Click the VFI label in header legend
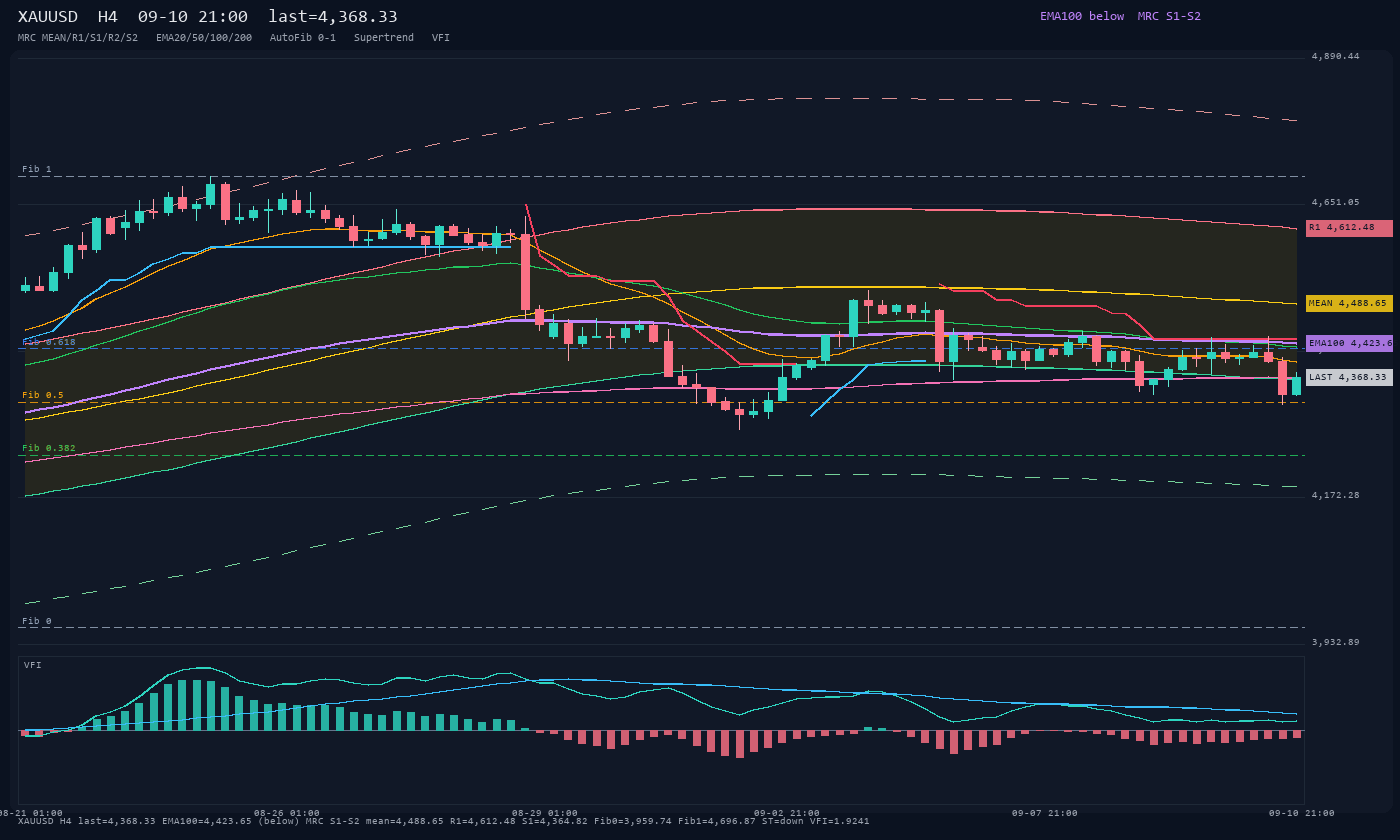The image size is (1400, 840). point(441,38)
